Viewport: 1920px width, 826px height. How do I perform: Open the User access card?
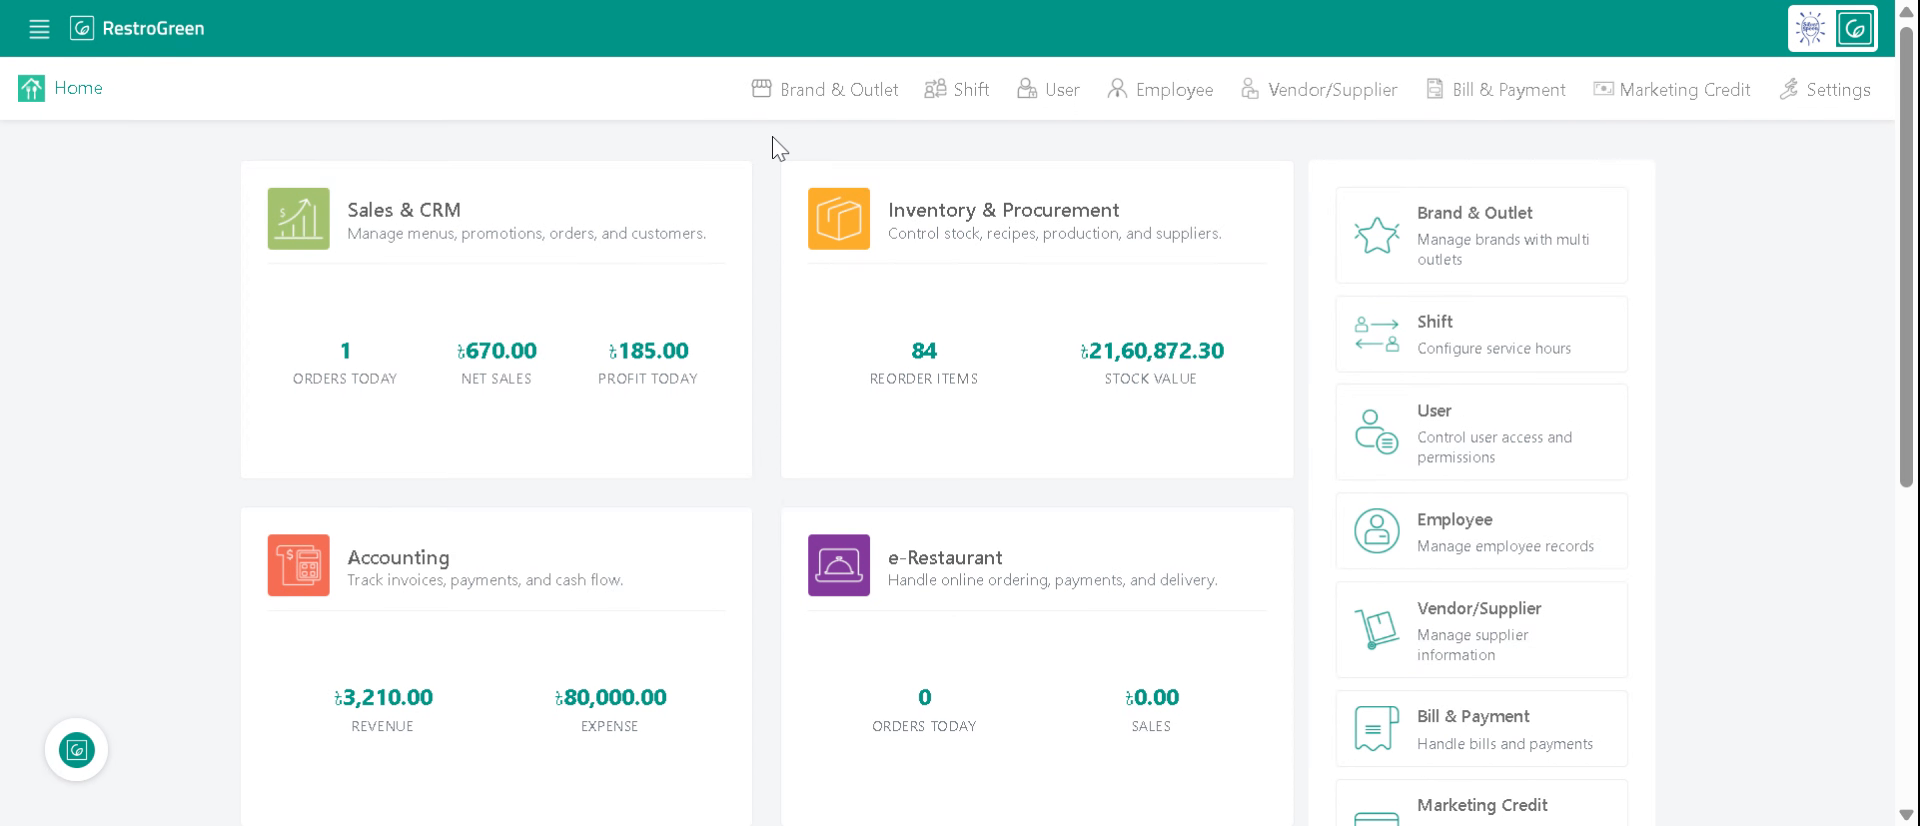[1481, 432]
